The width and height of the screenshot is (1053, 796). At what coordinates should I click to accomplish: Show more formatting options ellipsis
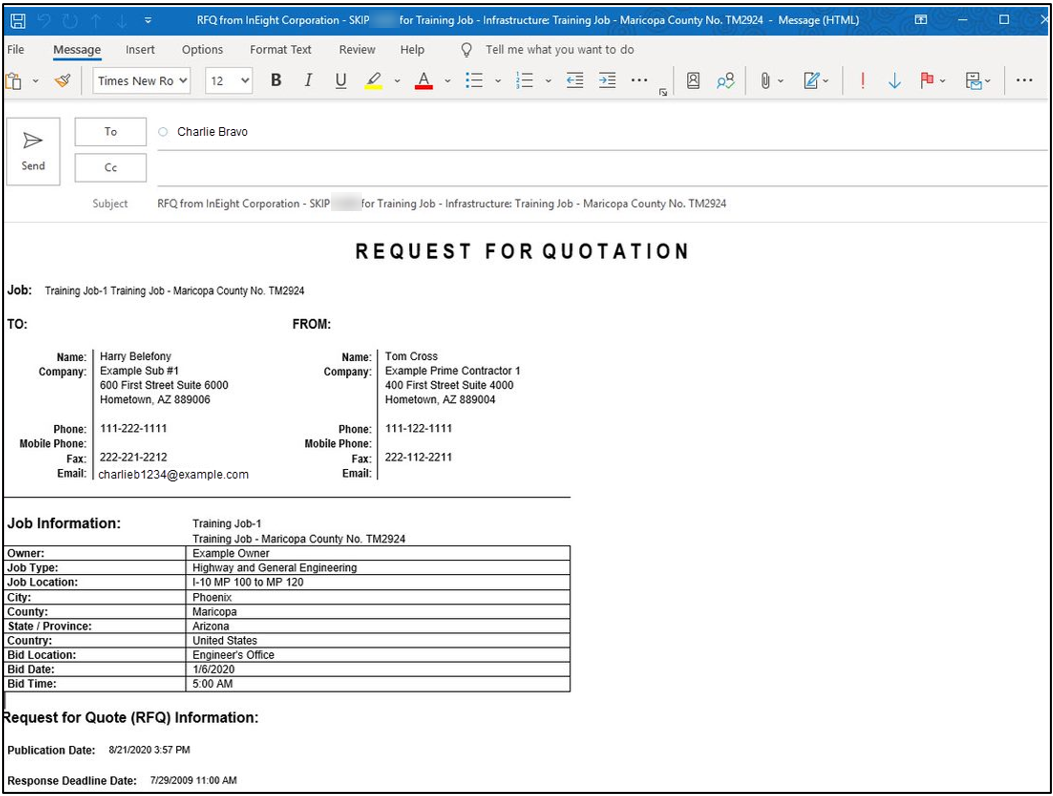[639, 81]
